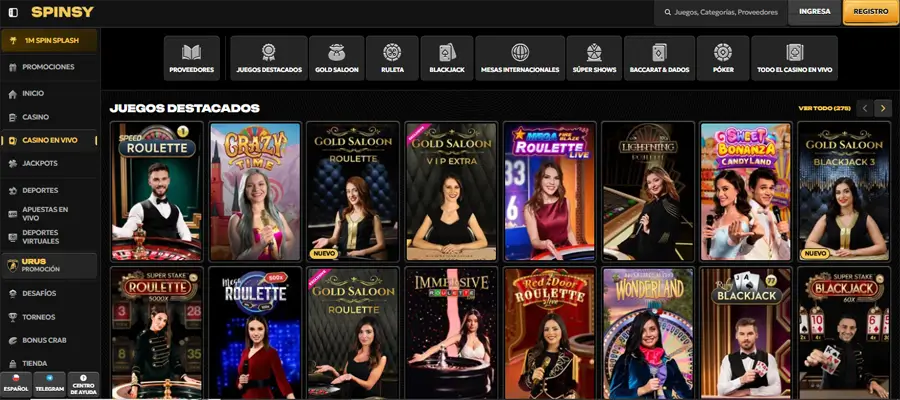This screenshot has height=400, width=900.
Task: Open the URUS Promoción banner
Action: pos(49,266)
